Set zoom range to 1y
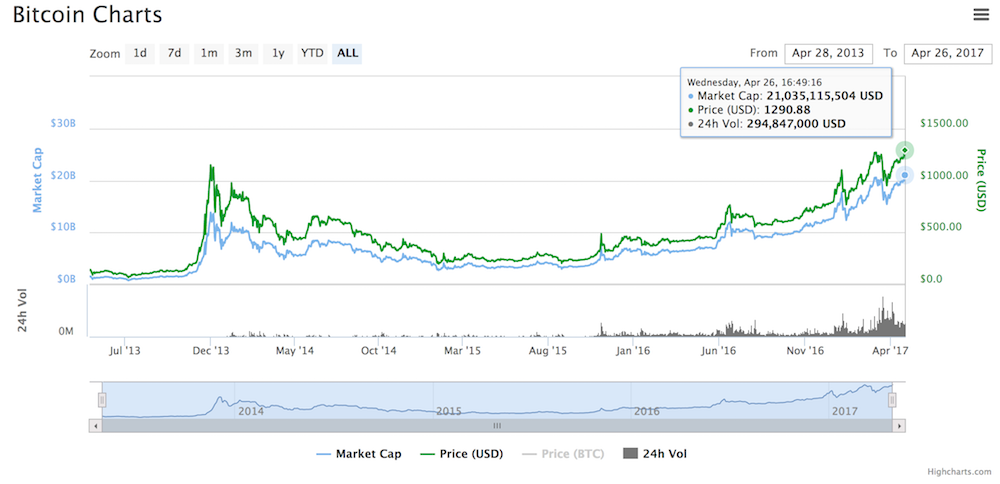 (278, 54)
